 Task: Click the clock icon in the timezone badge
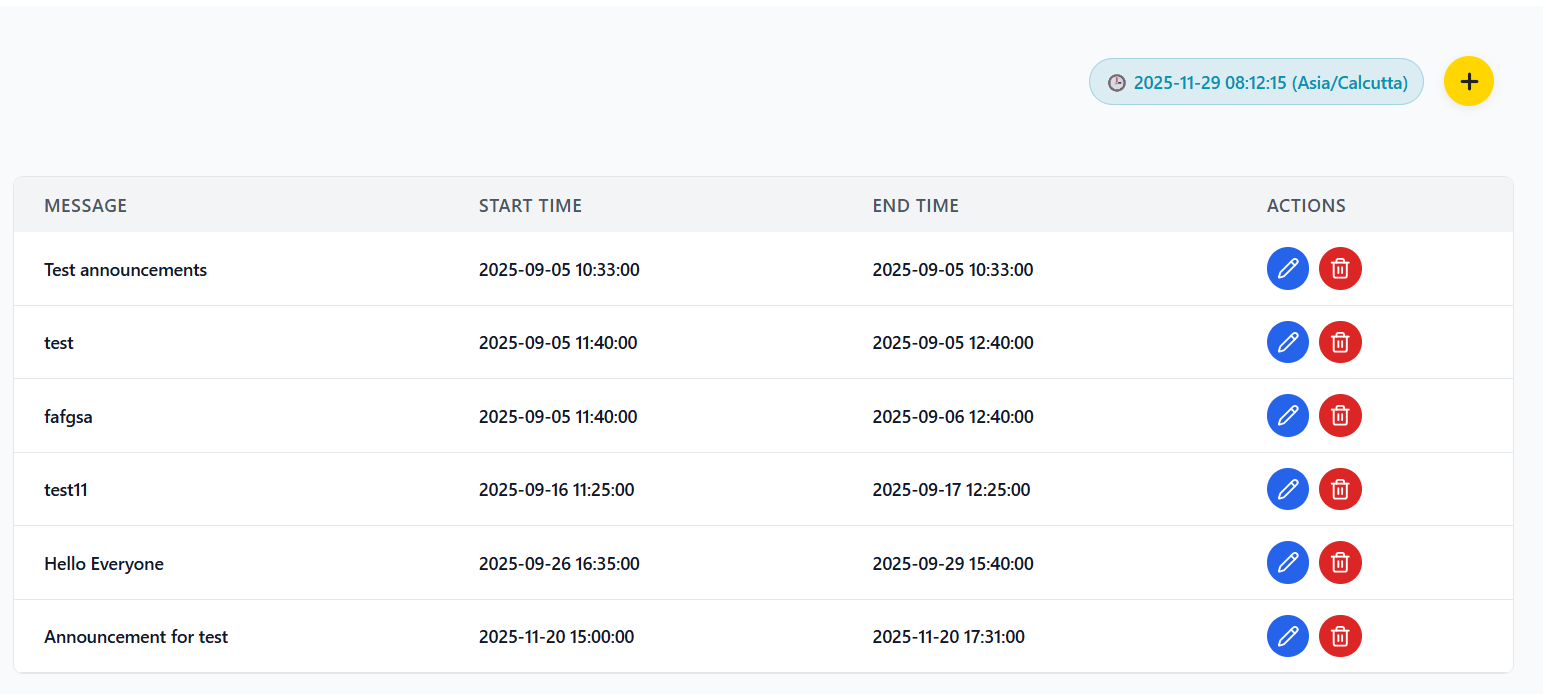(1117, 82)
